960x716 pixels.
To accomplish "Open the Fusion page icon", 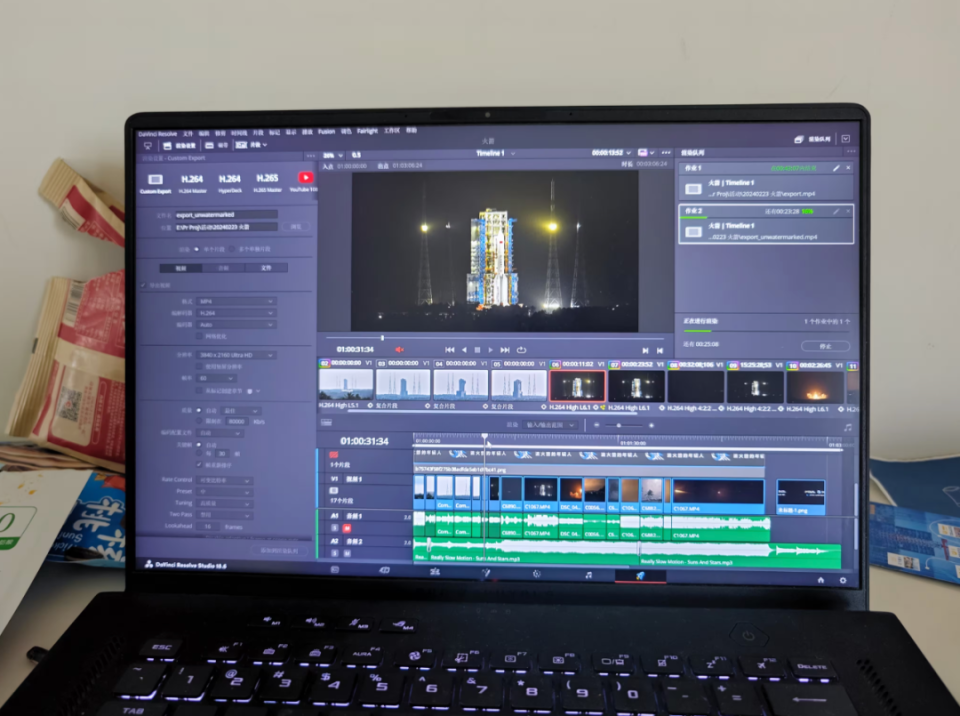I will tap(486, 573).
